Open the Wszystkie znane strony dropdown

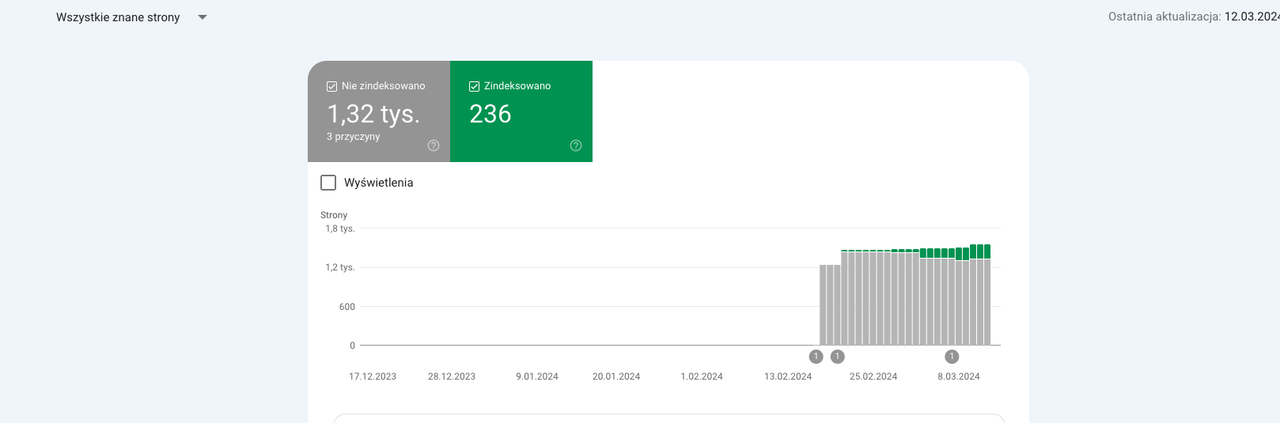[x=131, y=17]
